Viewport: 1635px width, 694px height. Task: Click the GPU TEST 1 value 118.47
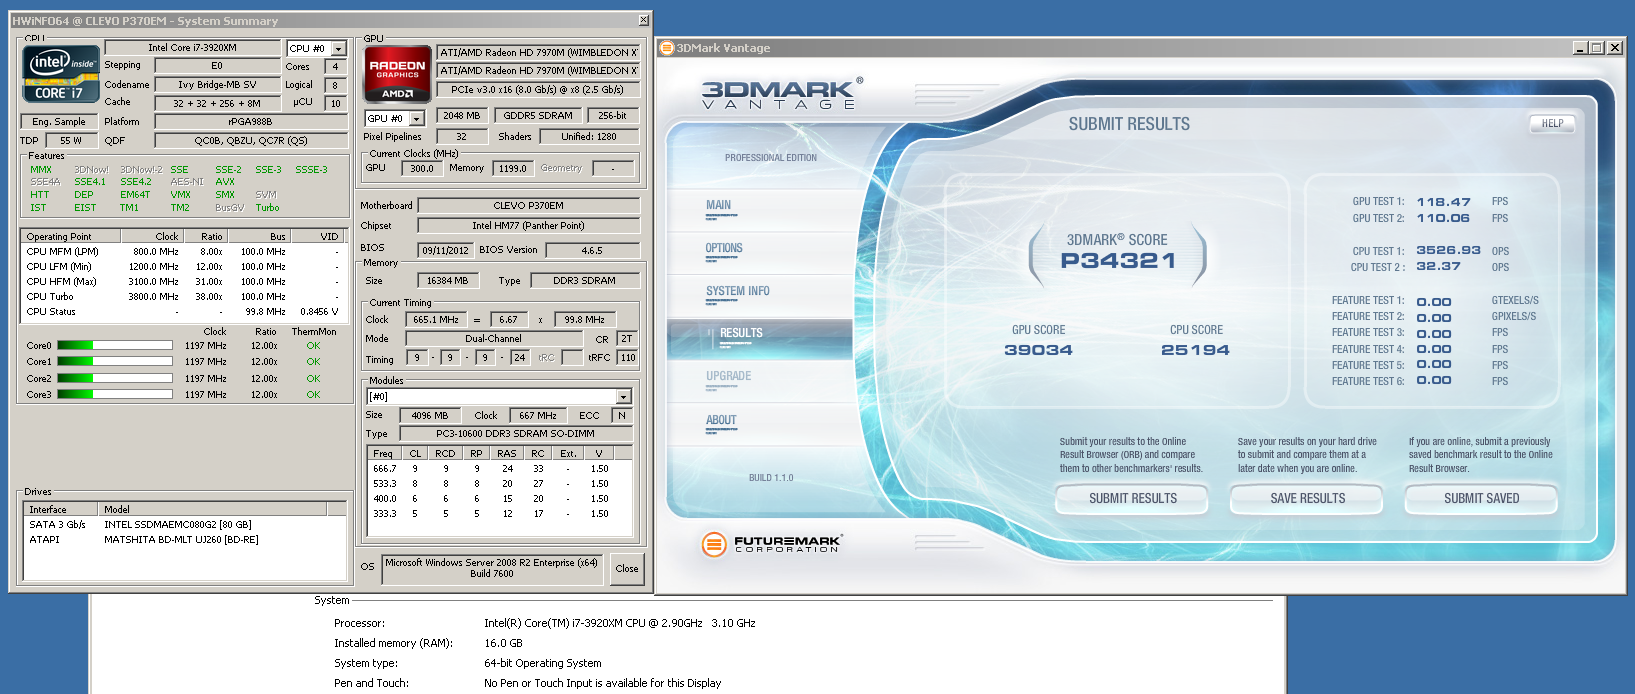(1443, 202)
